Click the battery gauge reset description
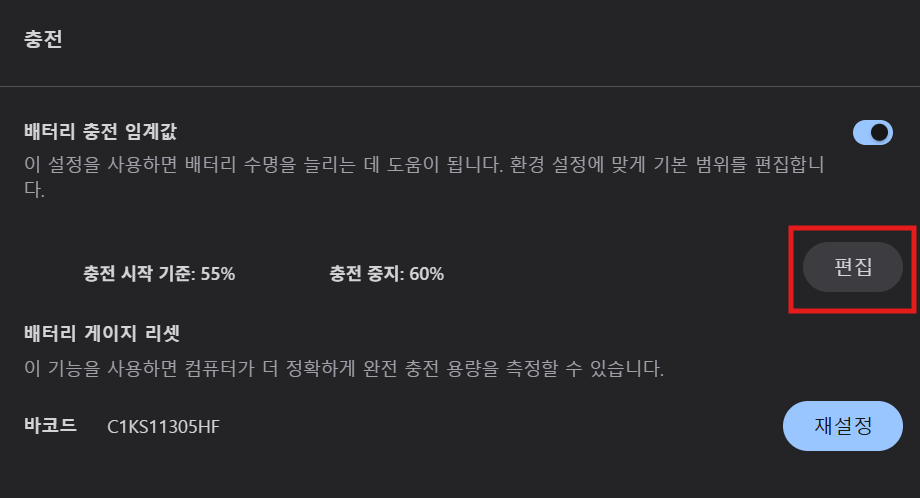 tap(343, 369)
